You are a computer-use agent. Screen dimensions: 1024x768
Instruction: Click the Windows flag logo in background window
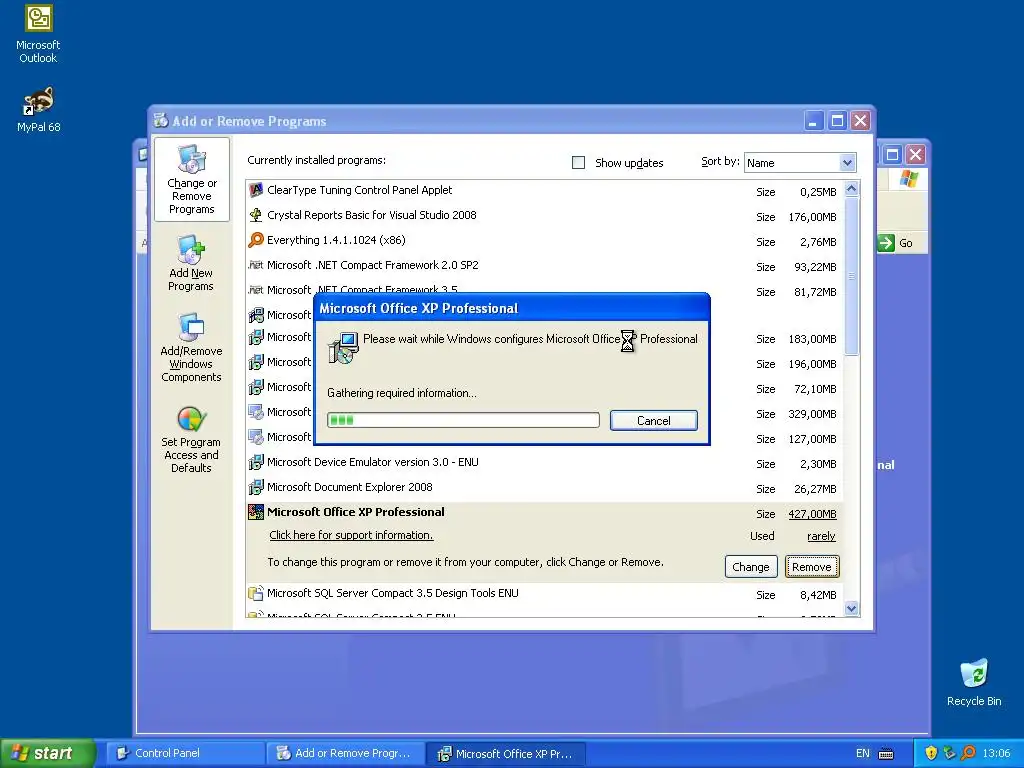pos(908,178)
